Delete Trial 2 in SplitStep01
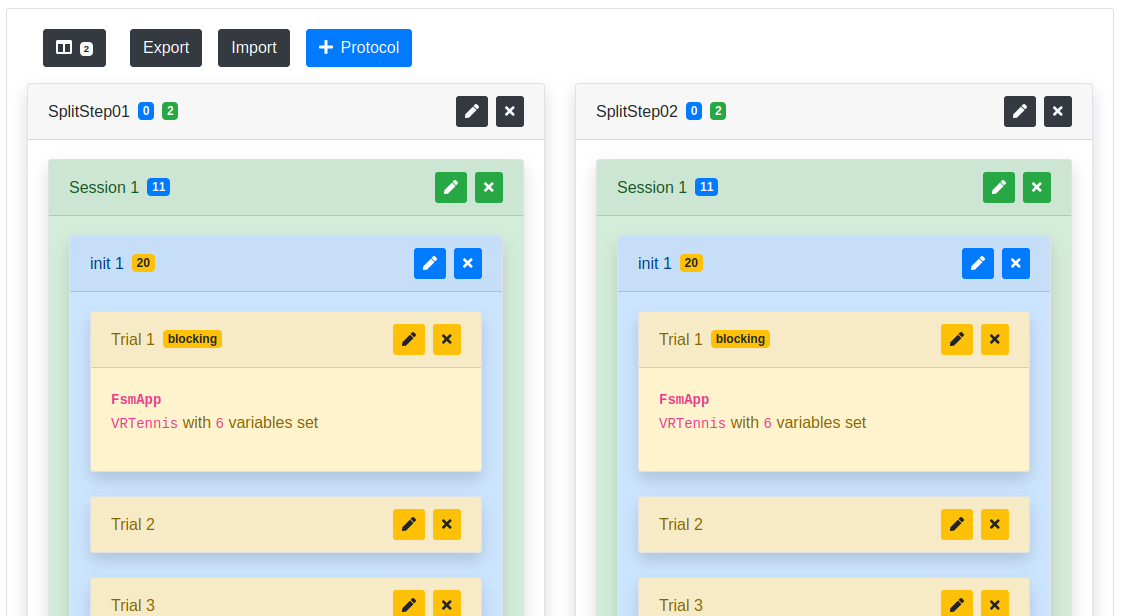Screen dimensions: 1122x616 447,524
